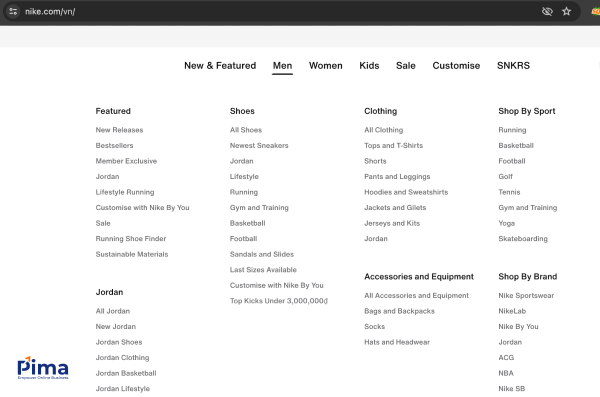Select ACG under Shop By Brand
The height and width of the screenshot is (397, 600).
pos(506,358)
